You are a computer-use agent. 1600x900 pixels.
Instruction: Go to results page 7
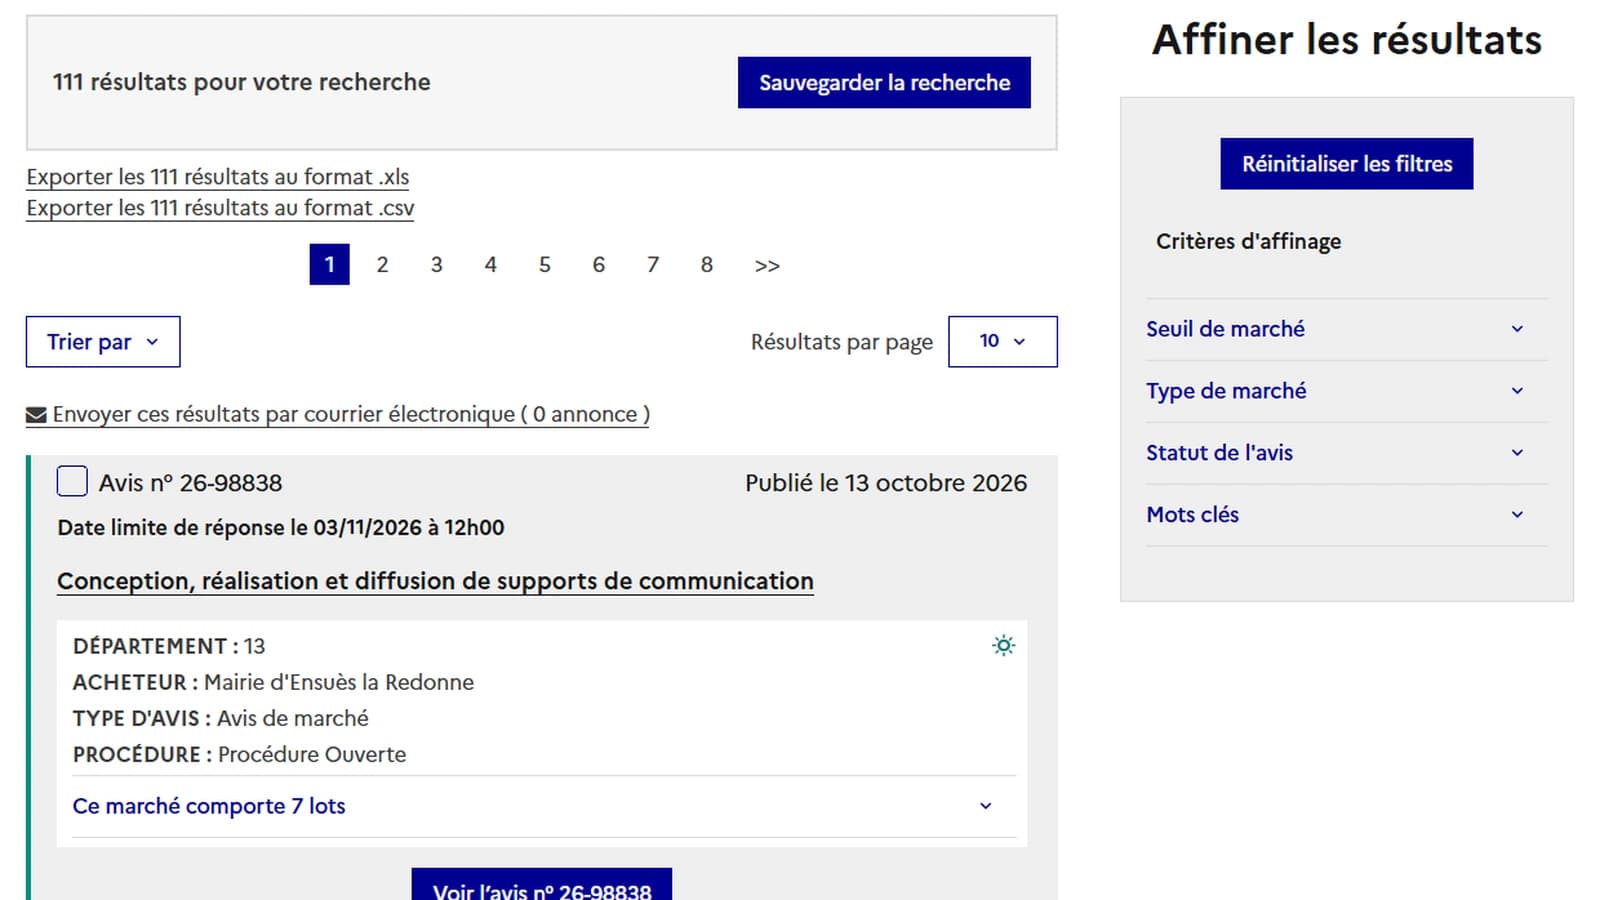tap(652, 265)
